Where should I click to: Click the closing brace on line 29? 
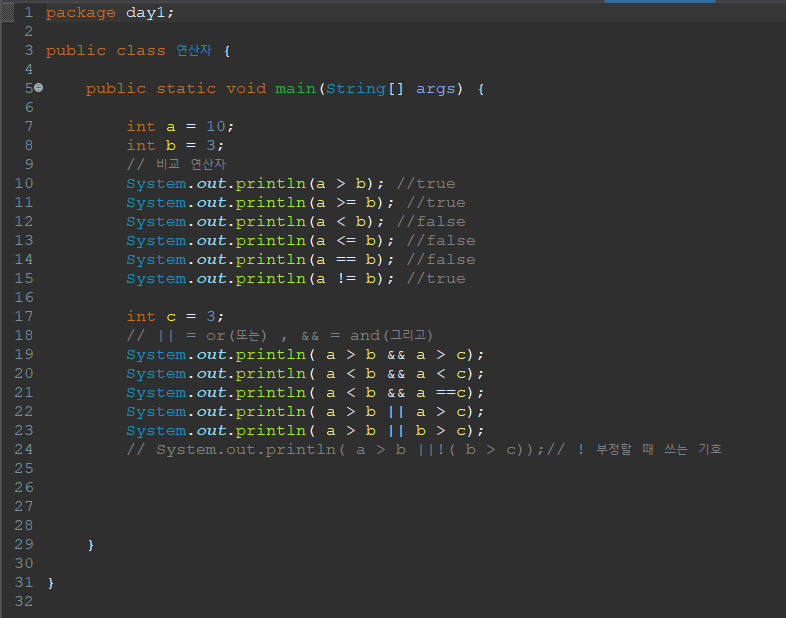pos(91,545)
